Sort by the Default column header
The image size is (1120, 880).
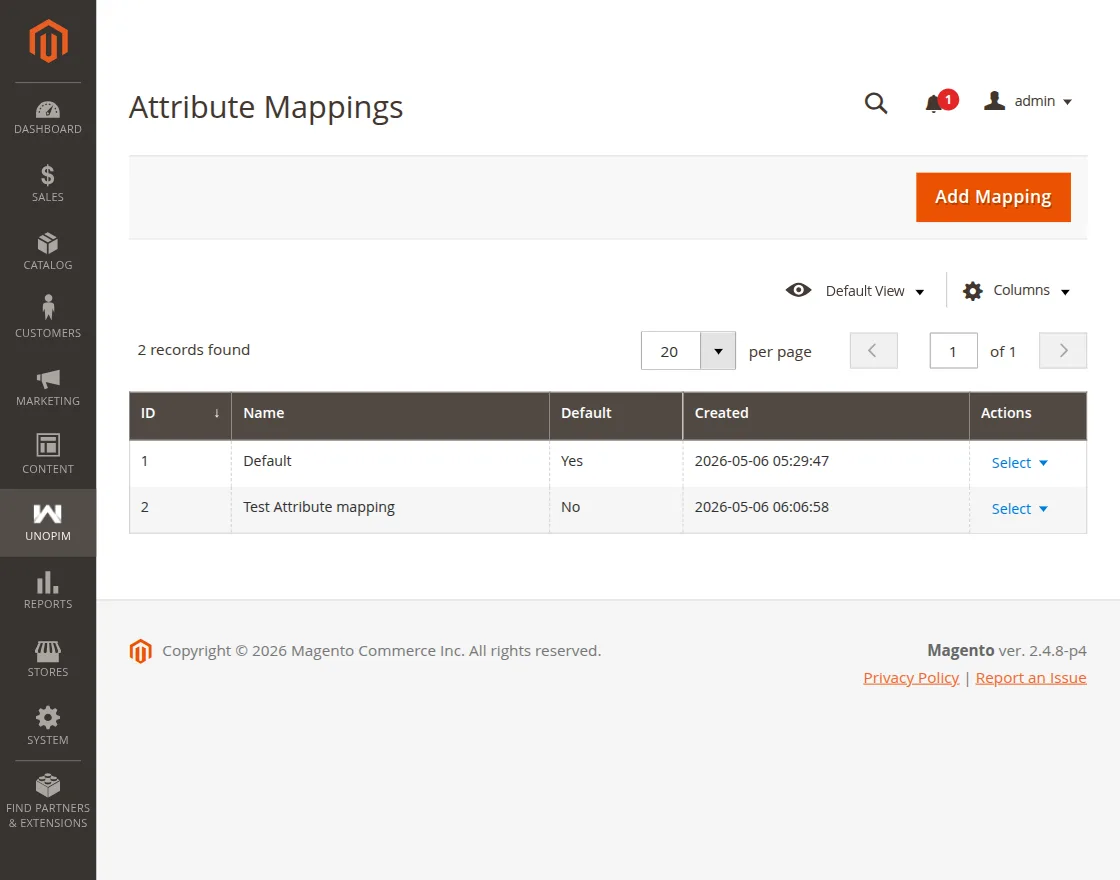616,414
